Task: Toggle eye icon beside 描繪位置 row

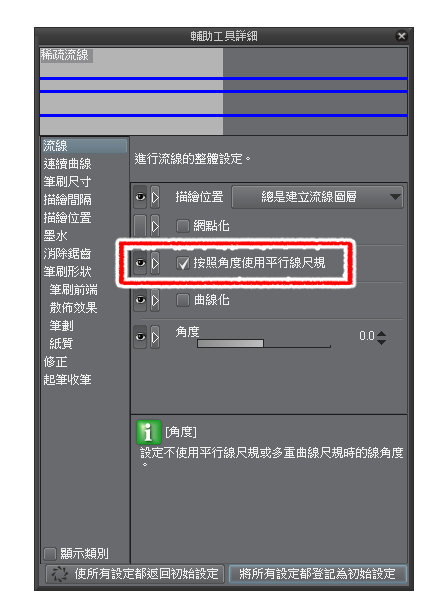Action: pos(140,197)
